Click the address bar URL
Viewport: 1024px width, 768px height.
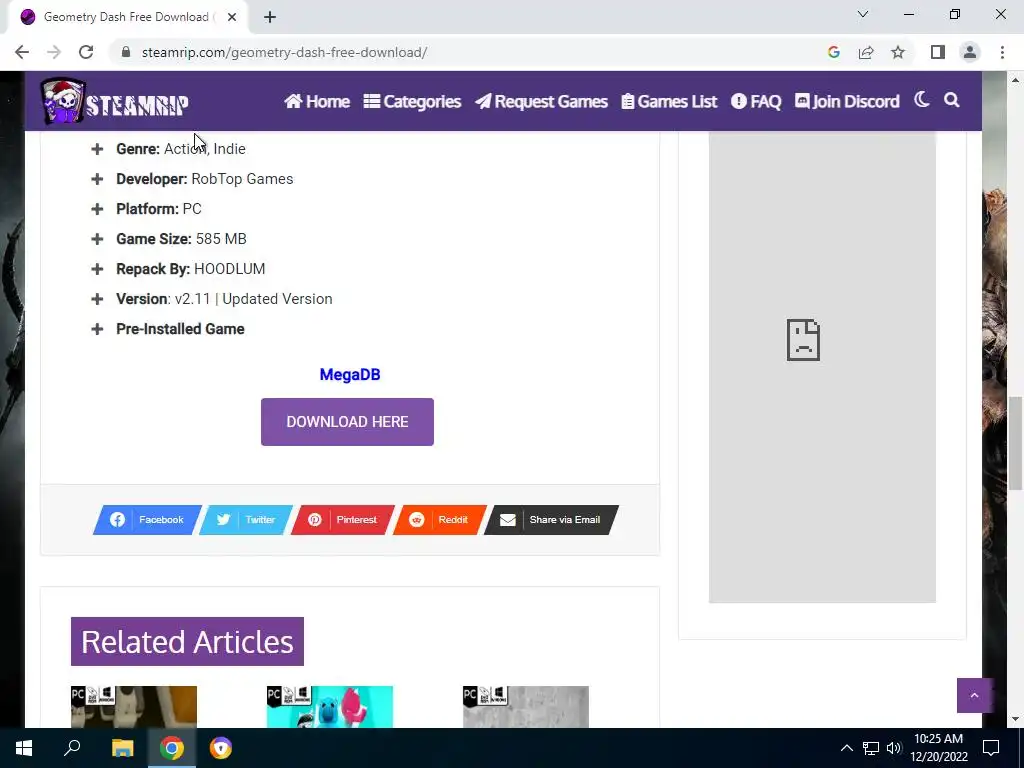tap(284, 52)
